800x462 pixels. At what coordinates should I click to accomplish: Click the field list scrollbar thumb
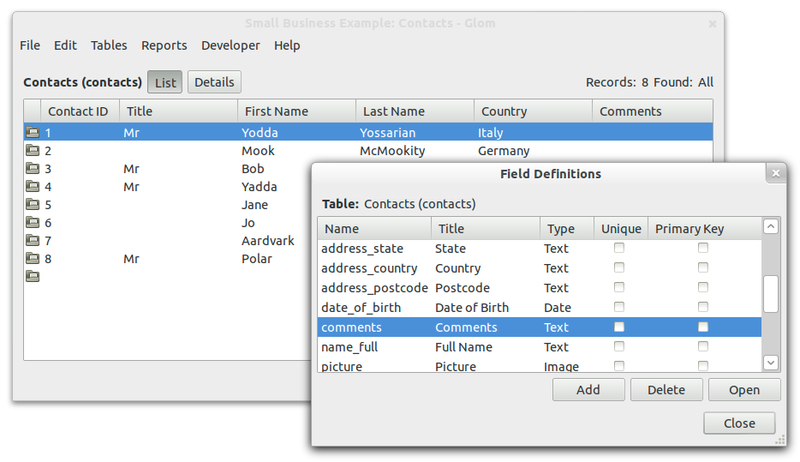coord(770,294)
